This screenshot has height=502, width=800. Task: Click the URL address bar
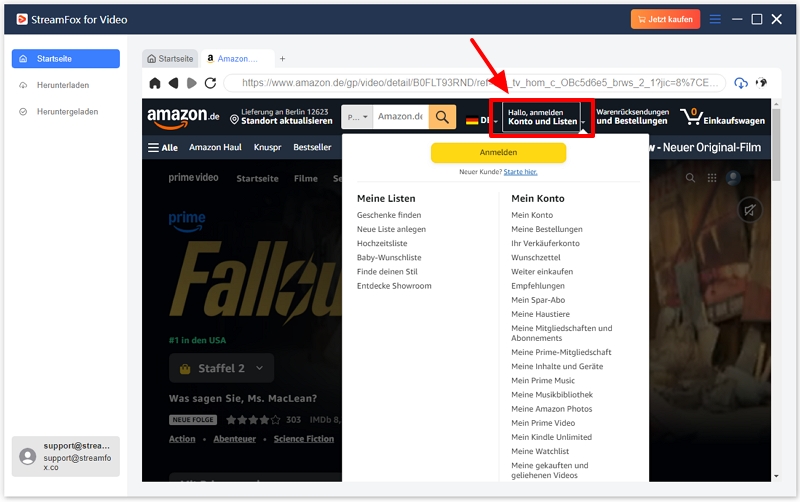pos(474,83)
